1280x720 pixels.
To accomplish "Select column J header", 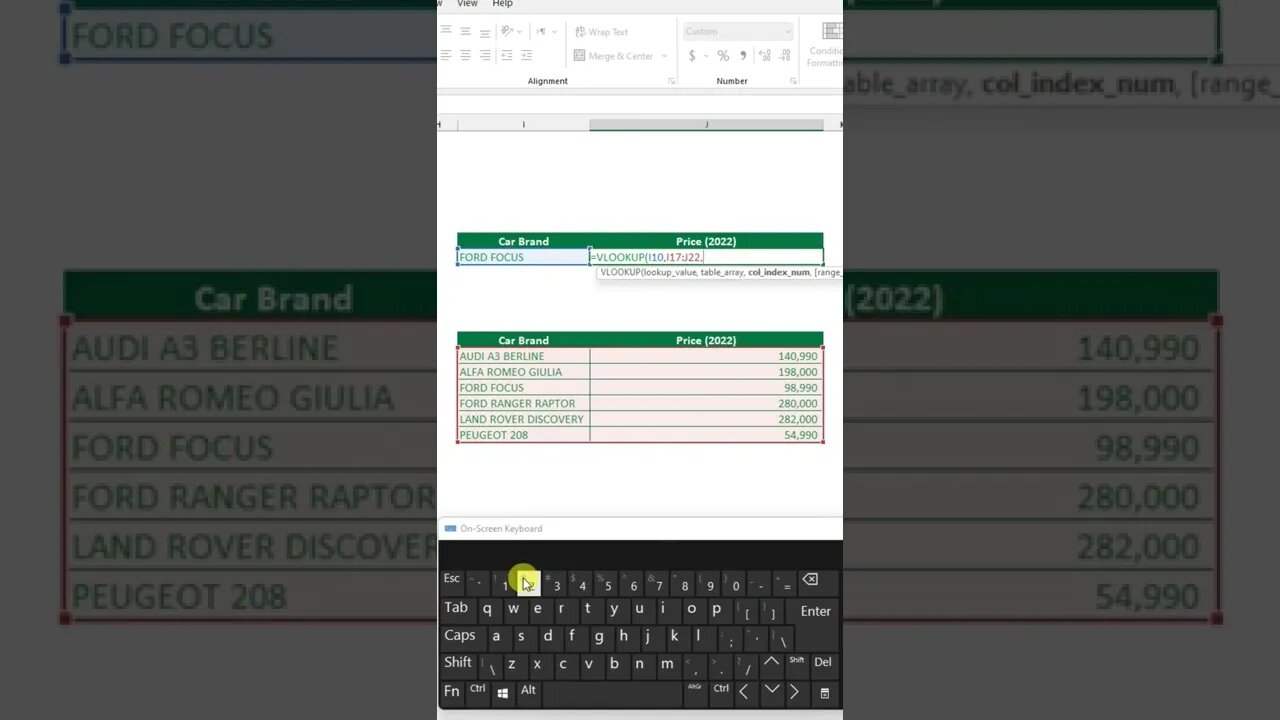I will 707,125.
